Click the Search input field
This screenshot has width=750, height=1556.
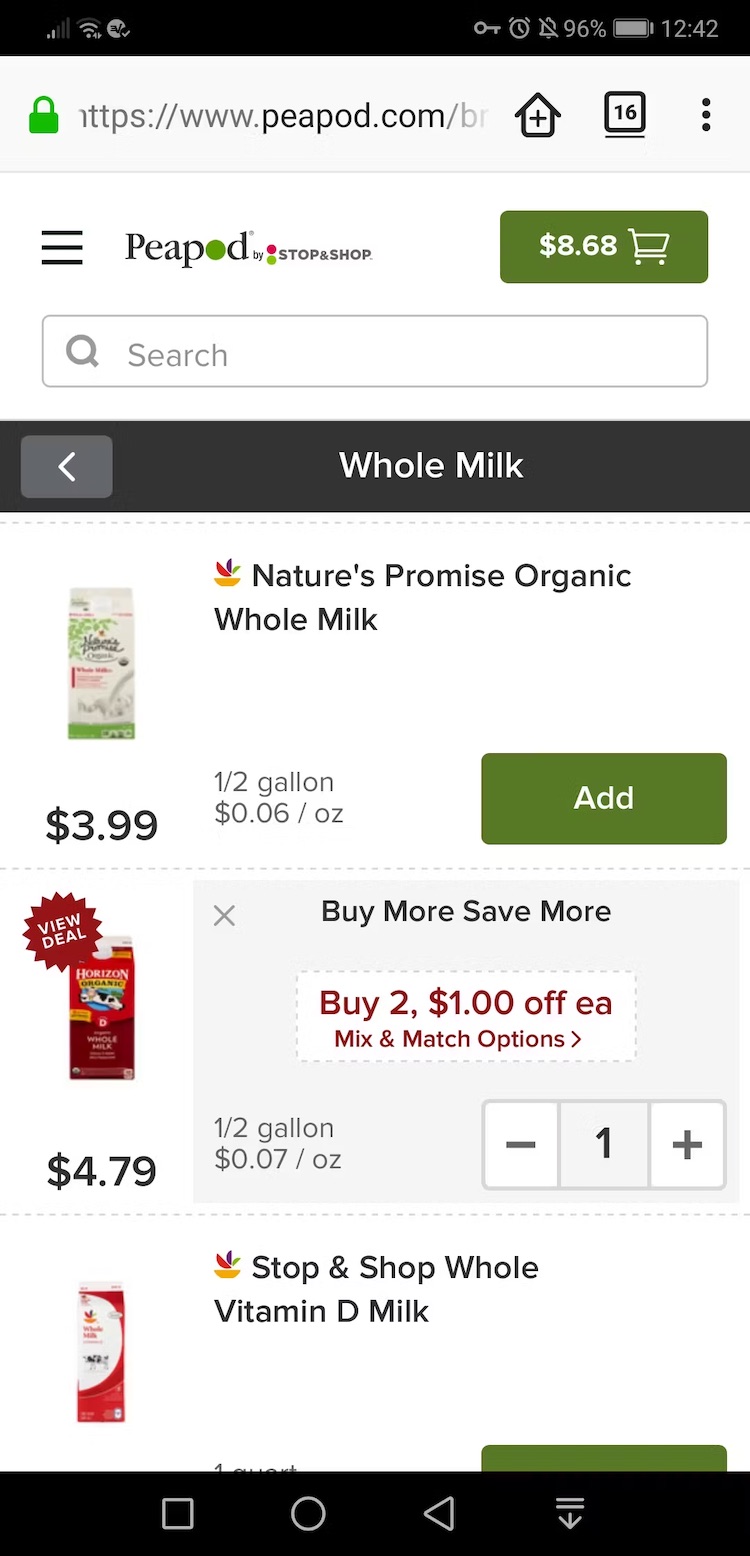[x=375, y=352]
